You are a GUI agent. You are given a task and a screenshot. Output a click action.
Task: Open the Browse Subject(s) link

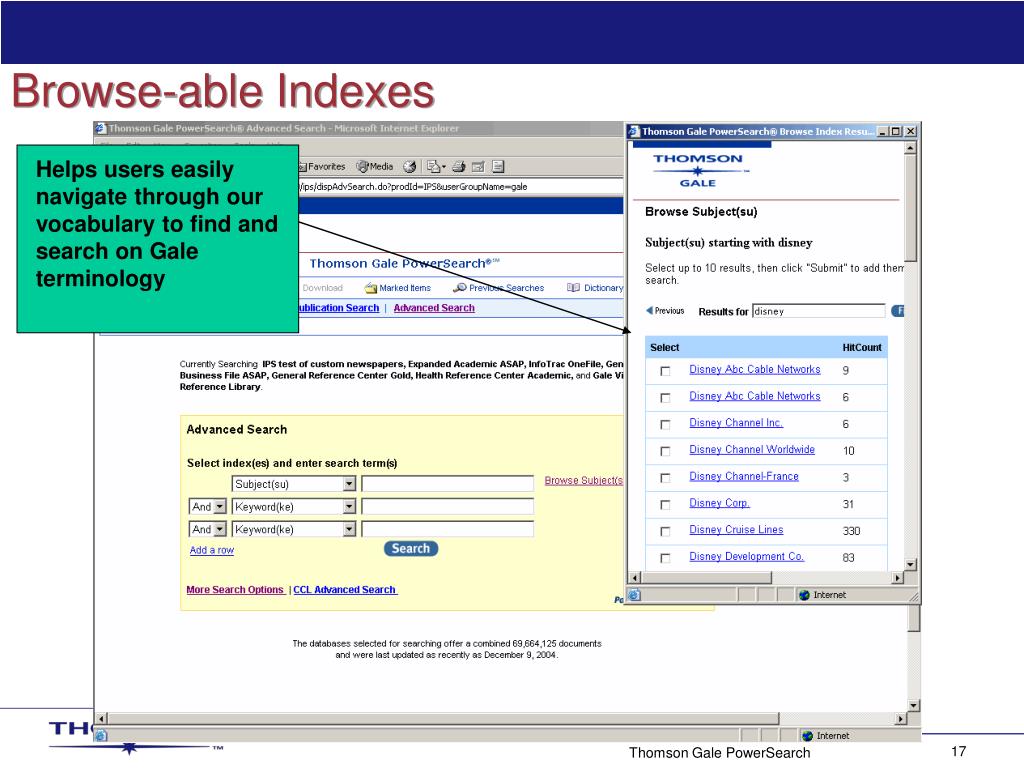click(x=584, y=481)
